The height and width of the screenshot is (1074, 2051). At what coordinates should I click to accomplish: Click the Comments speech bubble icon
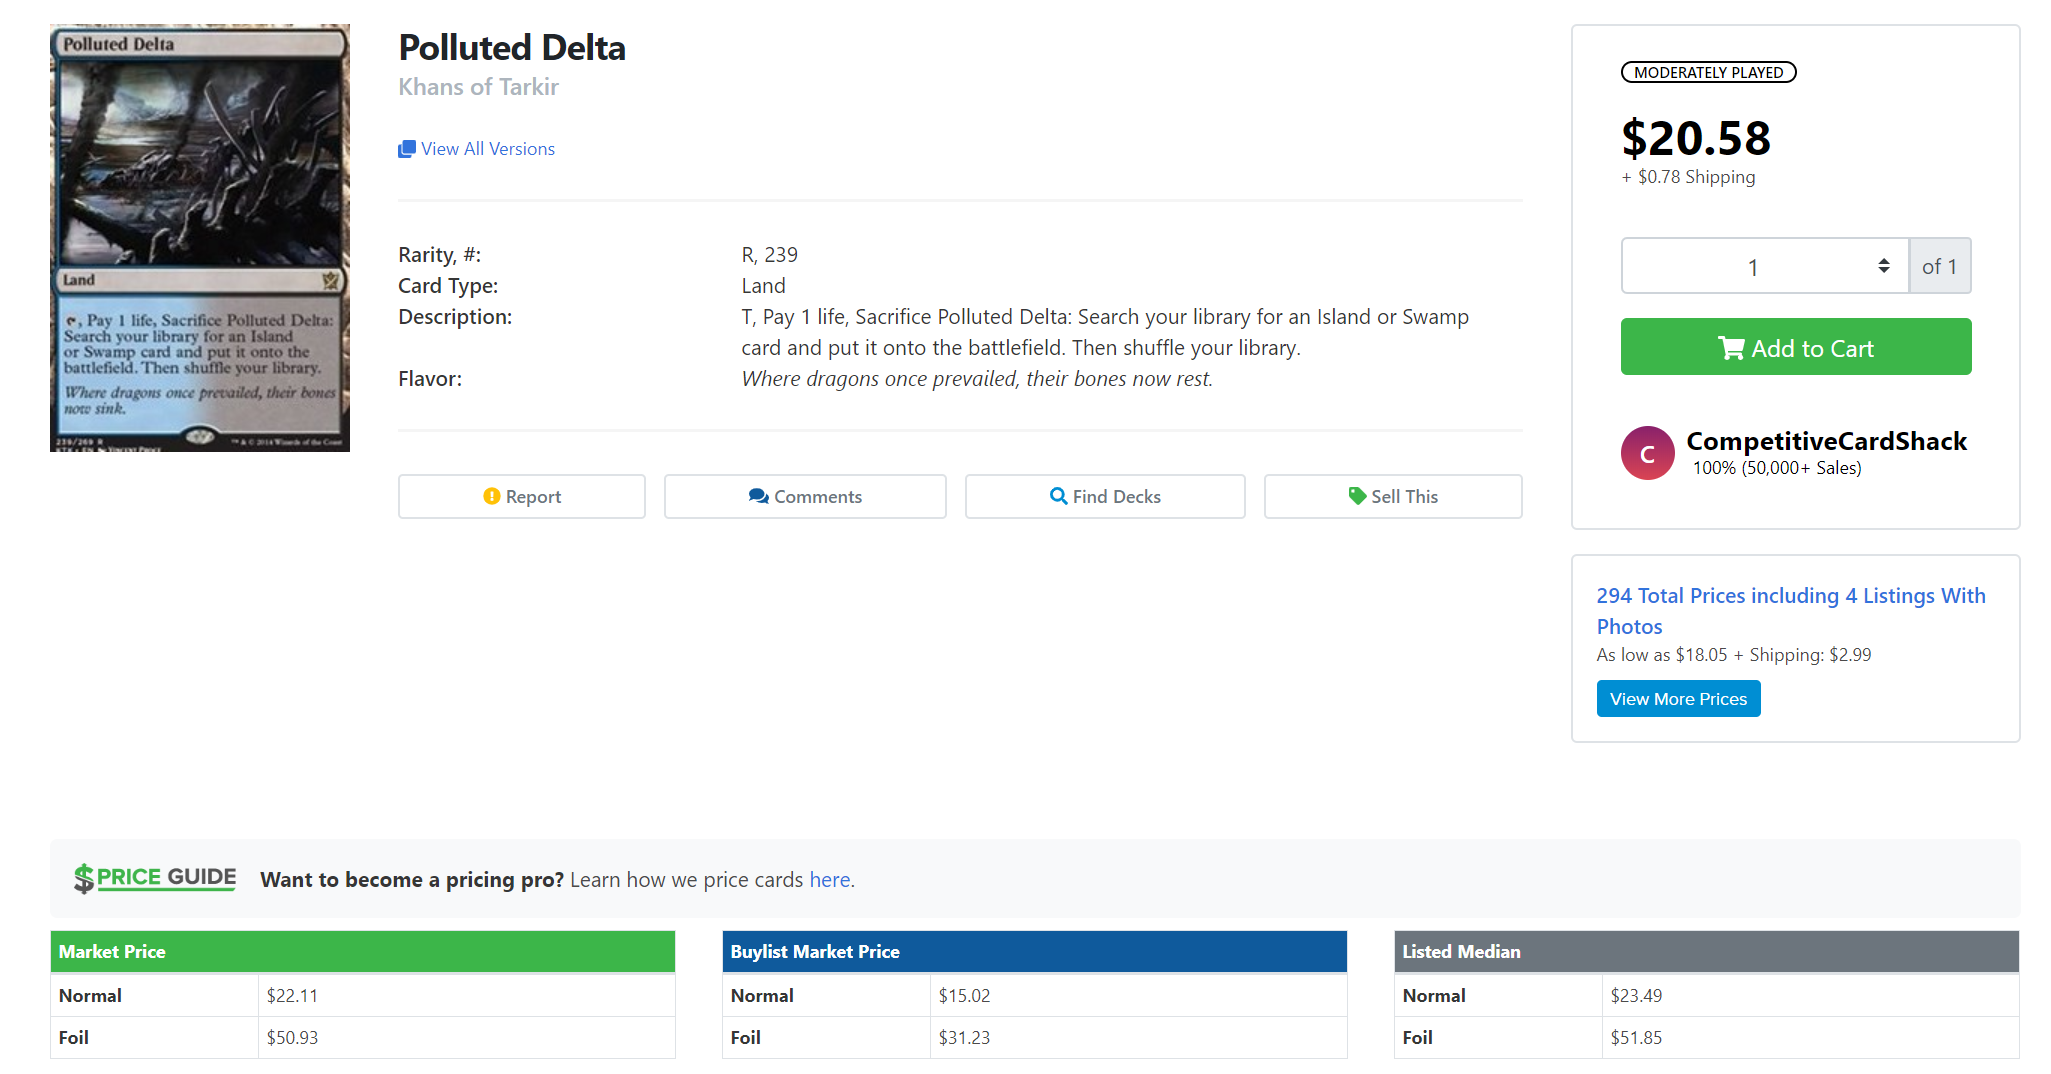[758, 496]
